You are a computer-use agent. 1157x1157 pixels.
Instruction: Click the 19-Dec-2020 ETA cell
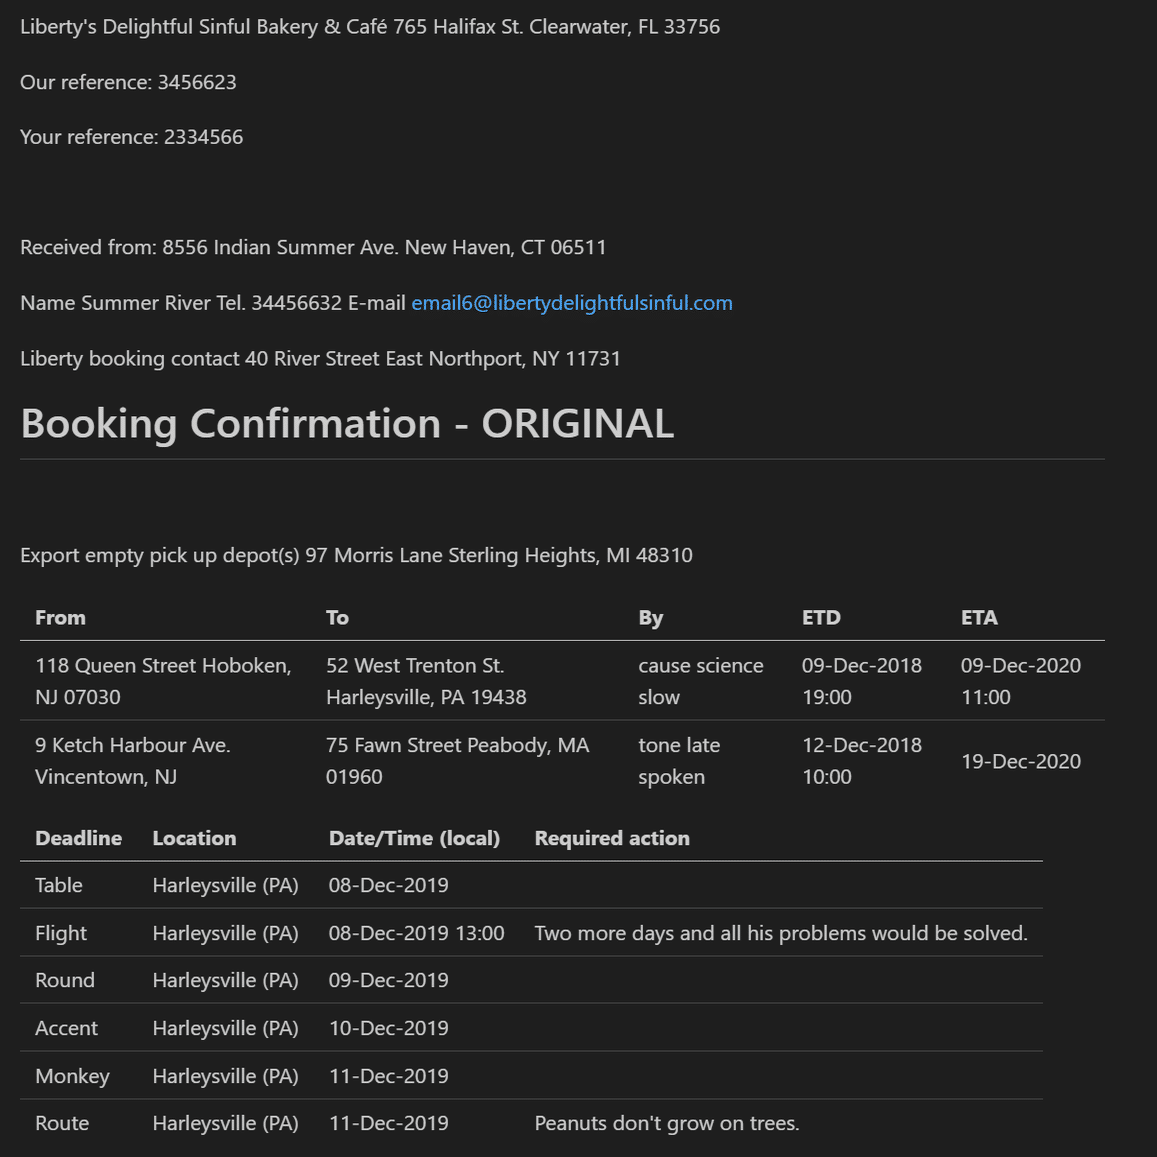(1020, 761)
